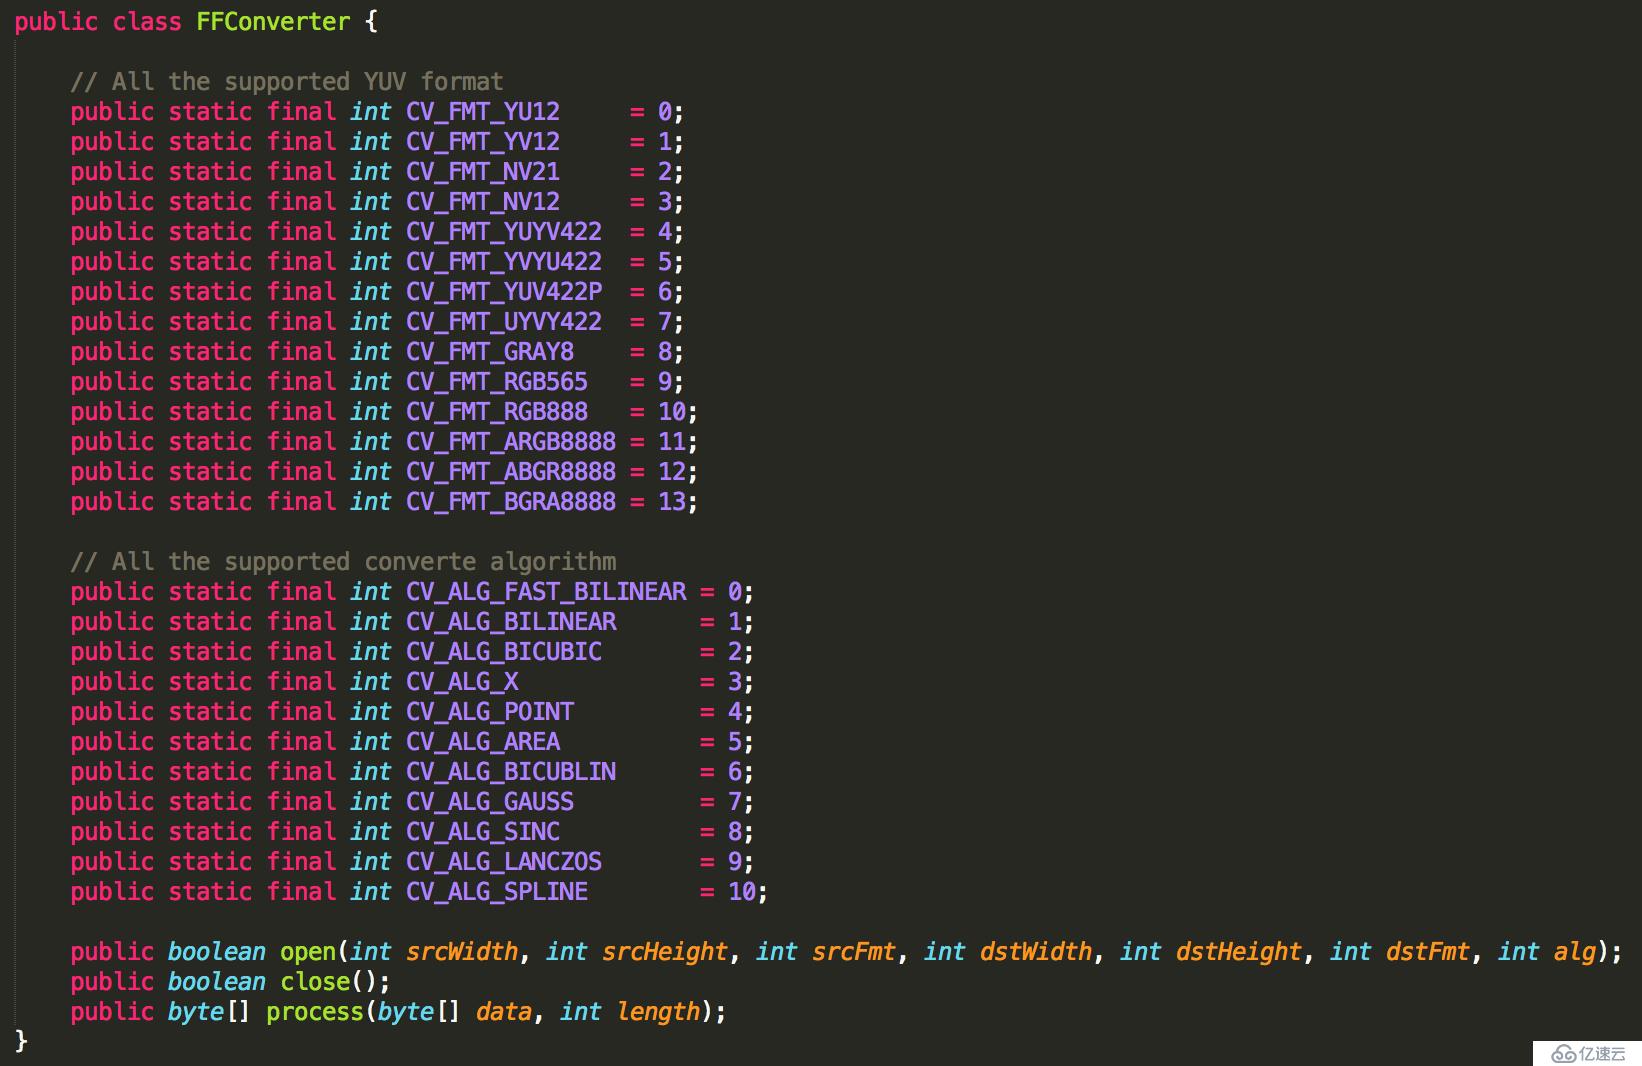The image size is (1642, 1066).
Task: Click the length parameter in process
Action: click(x=658, y=1011)
